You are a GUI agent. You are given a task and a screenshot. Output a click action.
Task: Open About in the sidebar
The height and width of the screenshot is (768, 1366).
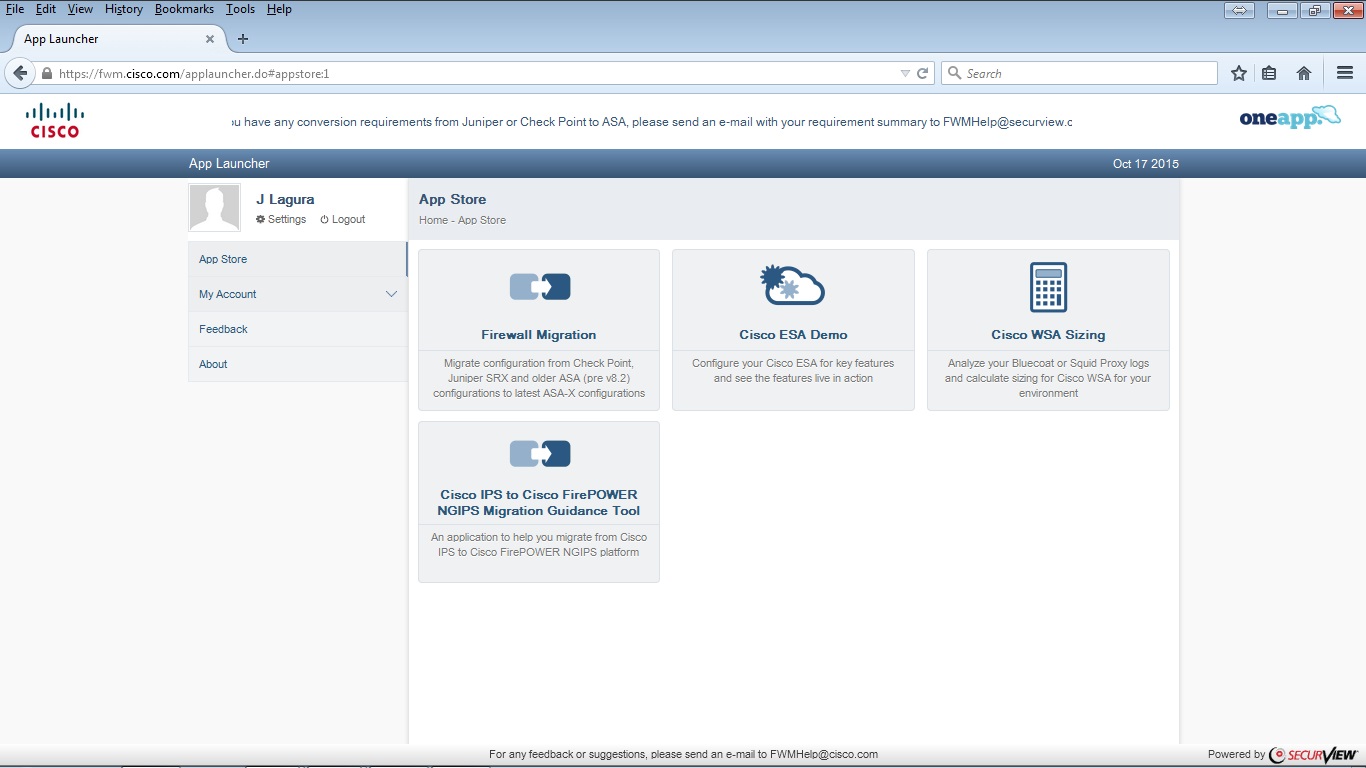coord(298,364)
